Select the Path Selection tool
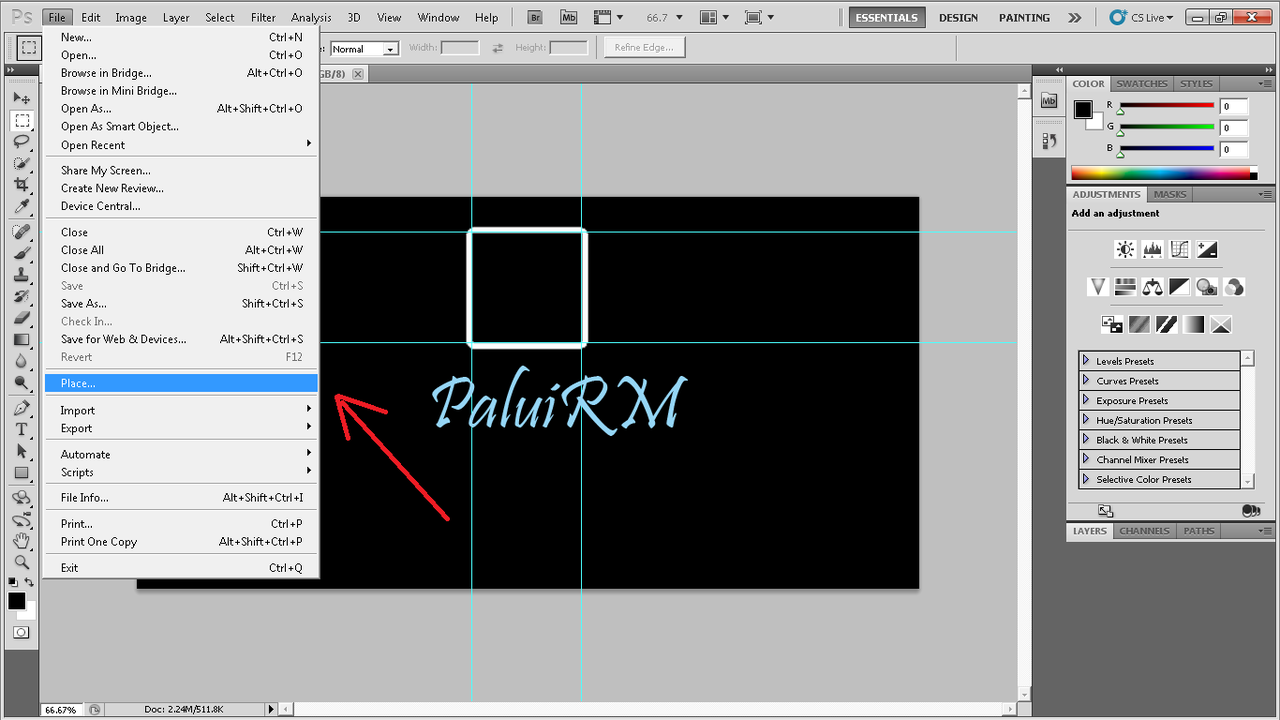The width and height of the screenshot is (1280, 720). point(21,451)
